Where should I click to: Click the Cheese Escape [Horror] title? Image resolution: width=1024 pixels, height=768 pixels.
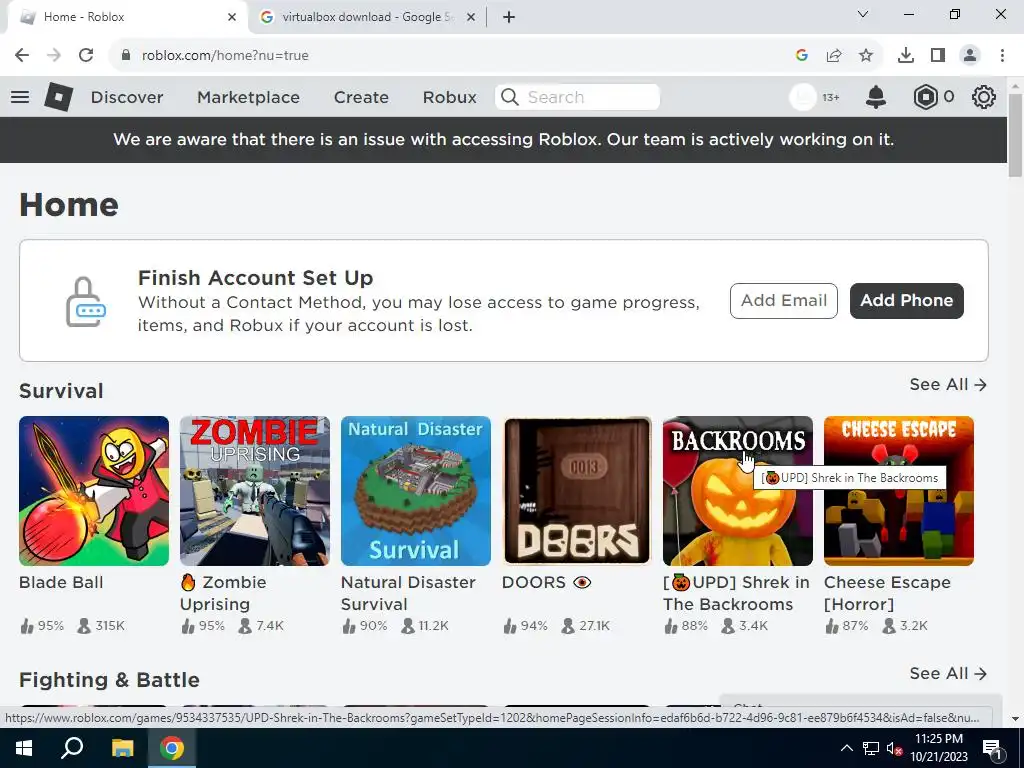tap(887, 593)
